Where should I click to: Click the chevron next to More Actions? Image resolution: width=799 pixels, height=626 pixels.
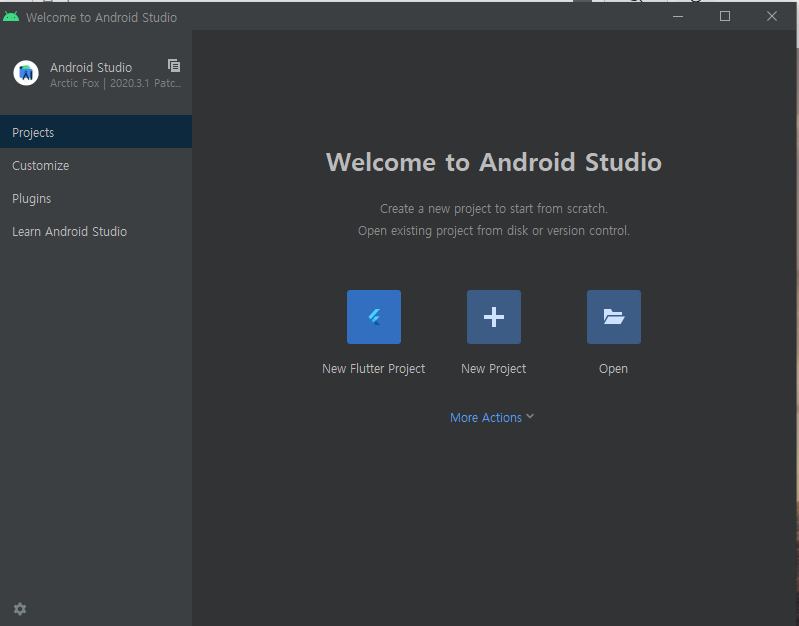tap(530, 416)
